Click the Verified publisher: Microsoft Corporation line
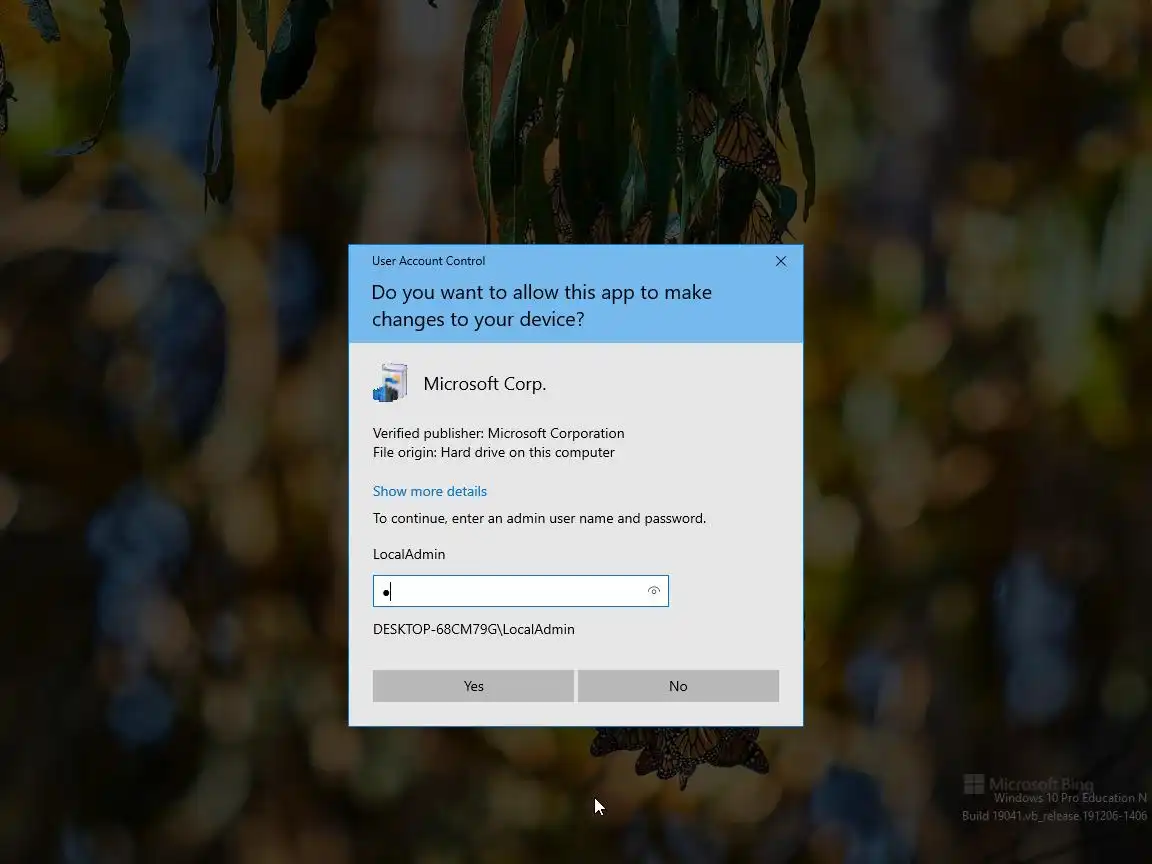 point(499,433)
